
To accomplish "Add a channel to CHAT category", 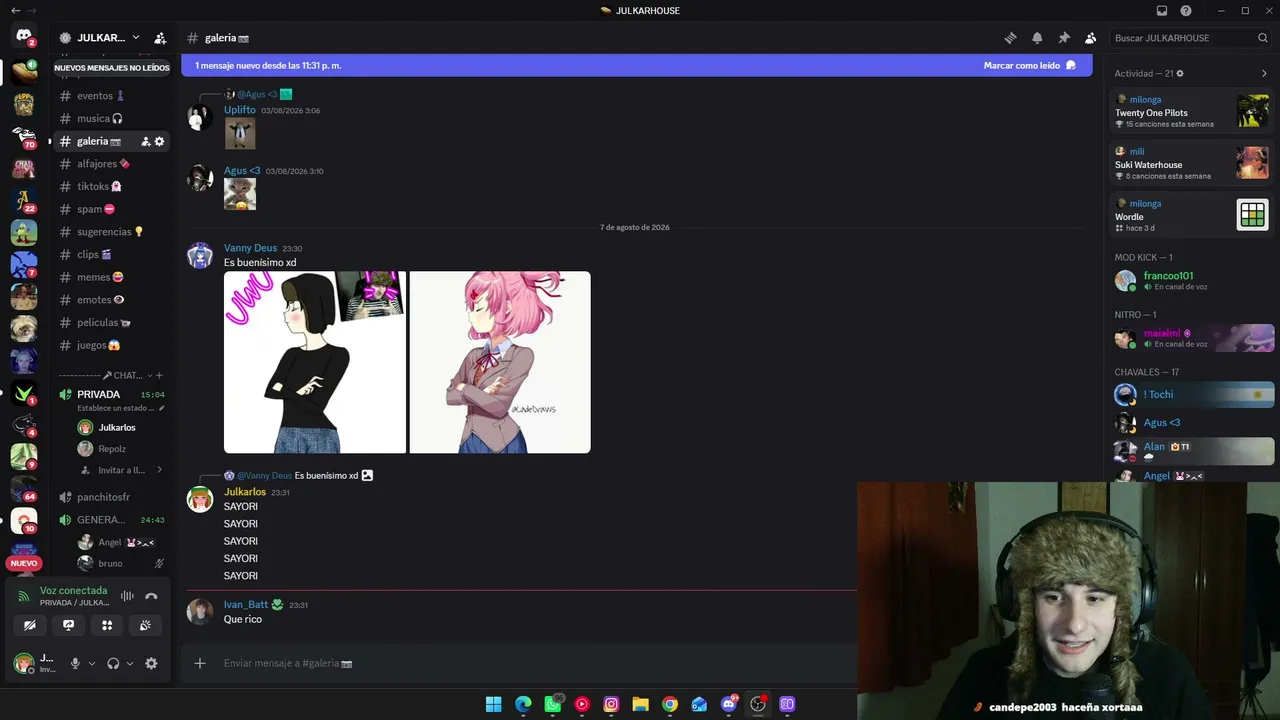I will pos(159,376).
